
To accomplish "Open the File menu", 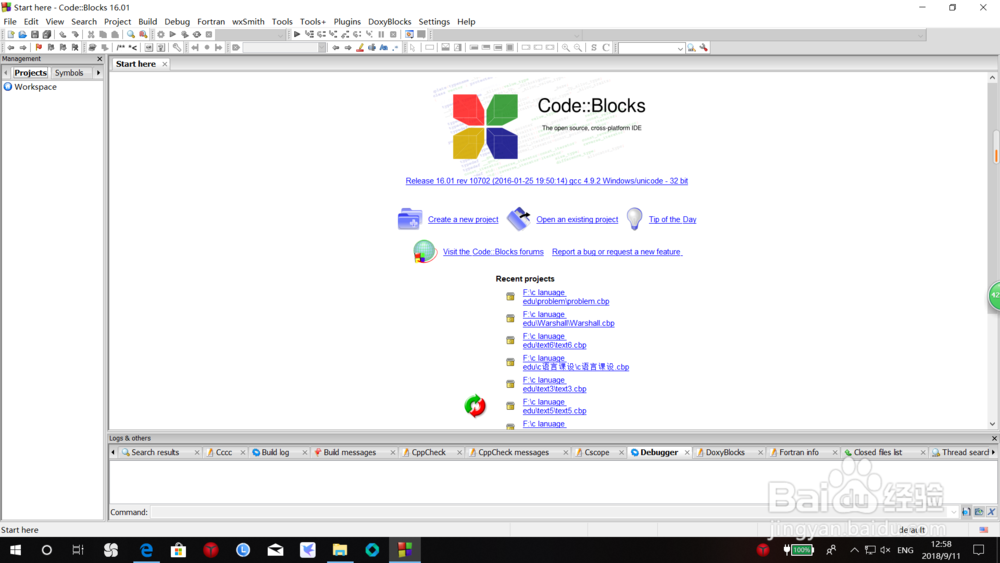I will [10, 22].
